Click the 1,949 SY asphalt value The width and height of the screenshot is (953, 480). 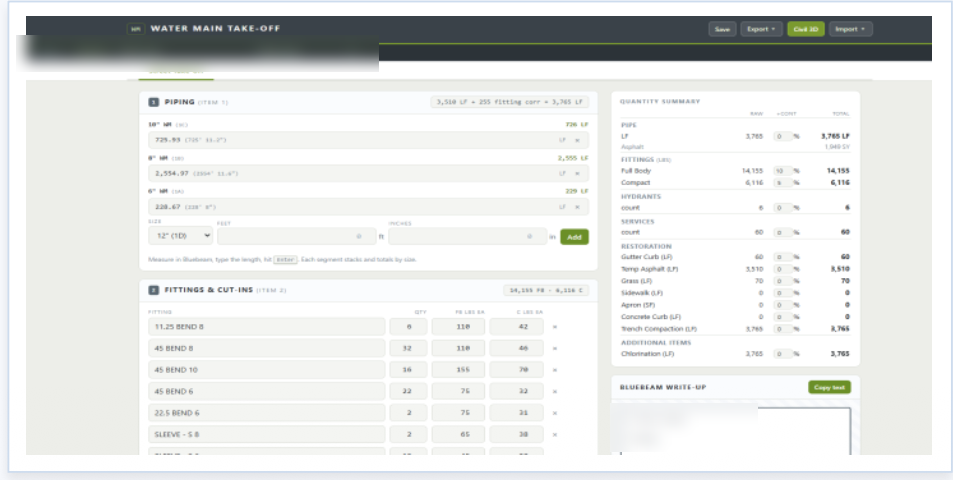point(837,147)
